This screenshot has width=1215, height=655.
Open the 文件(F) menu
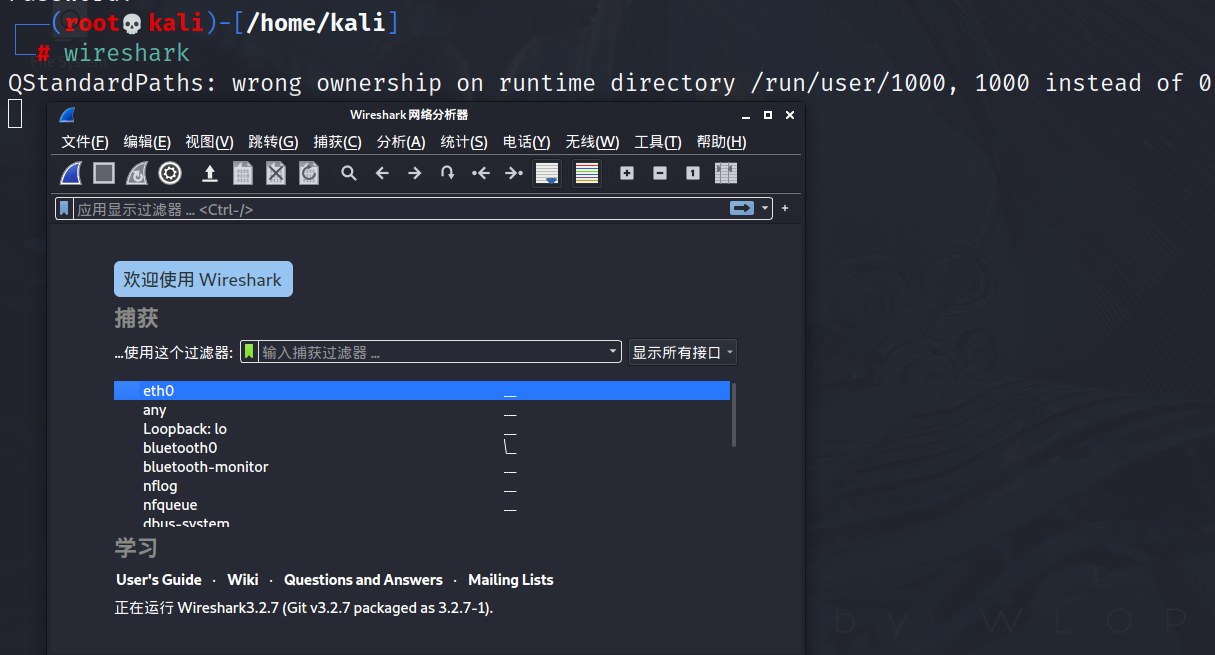85,142
